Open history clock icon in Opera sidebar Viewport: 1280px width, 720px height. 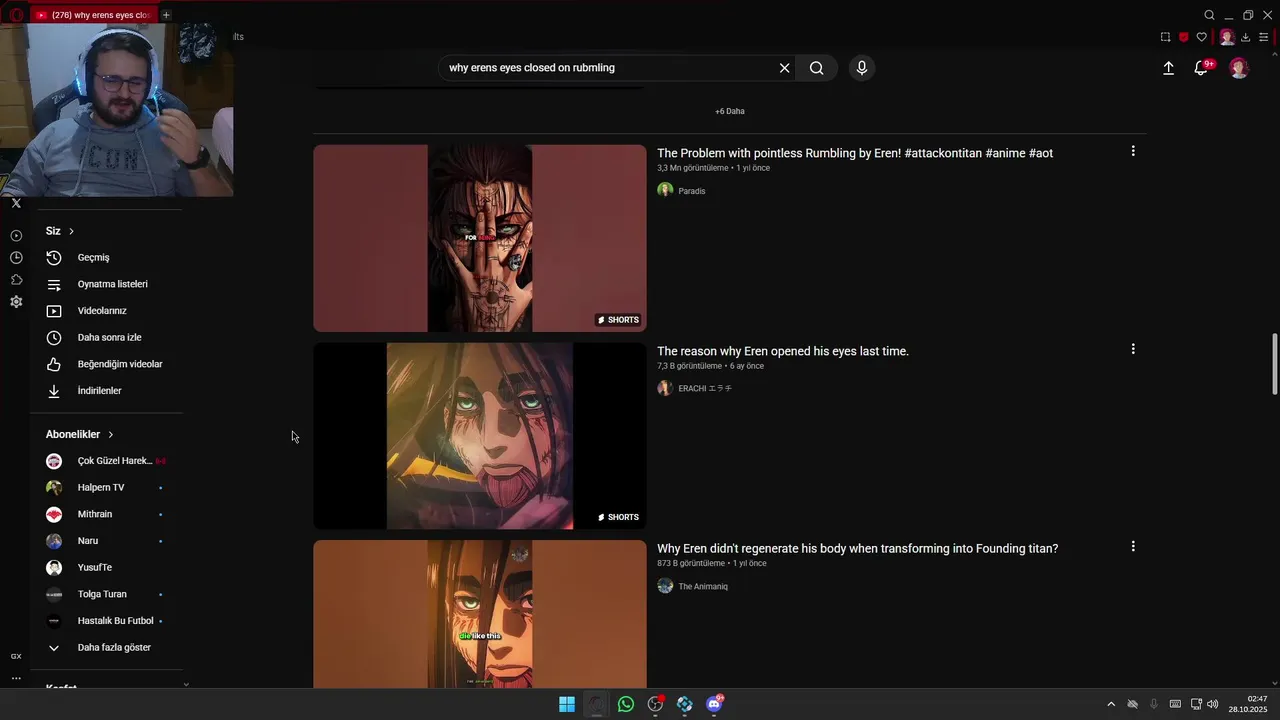(16, 258)
